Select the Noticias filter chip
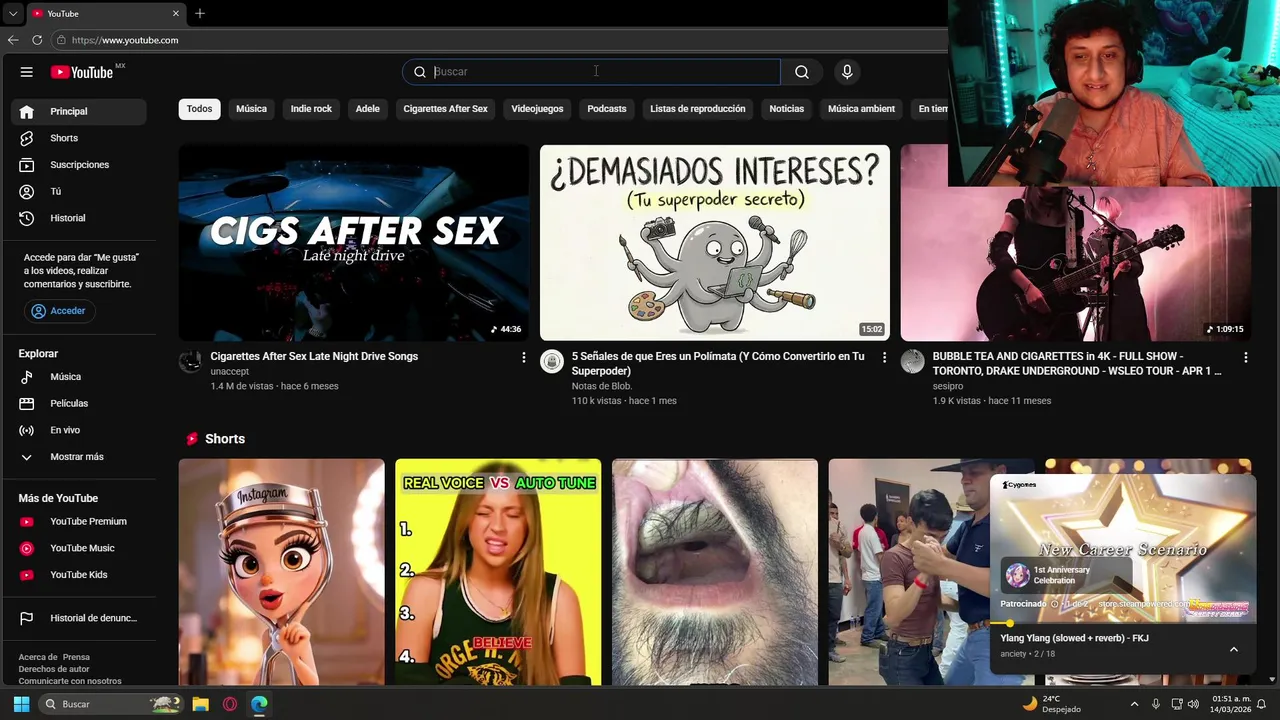The image size is (1280, 720). tap(787, 109)
